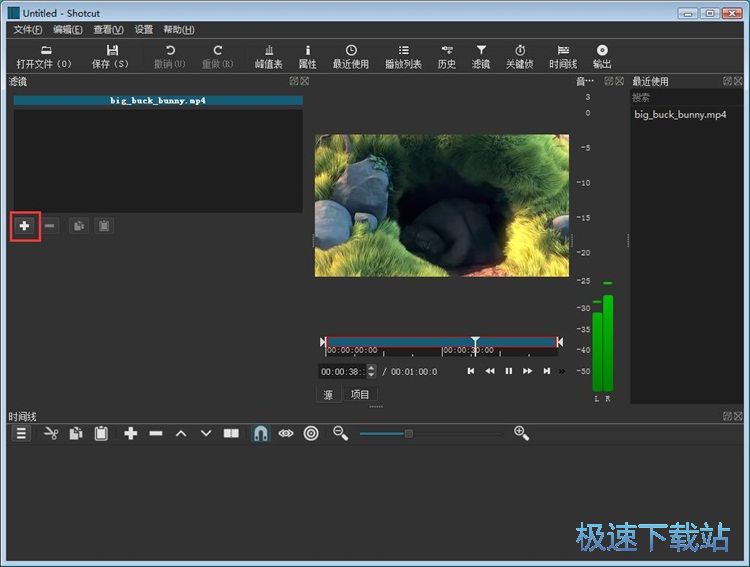Open the timeline hamburger menu
The image size is (750, 567).
click(x=21, y=433)
